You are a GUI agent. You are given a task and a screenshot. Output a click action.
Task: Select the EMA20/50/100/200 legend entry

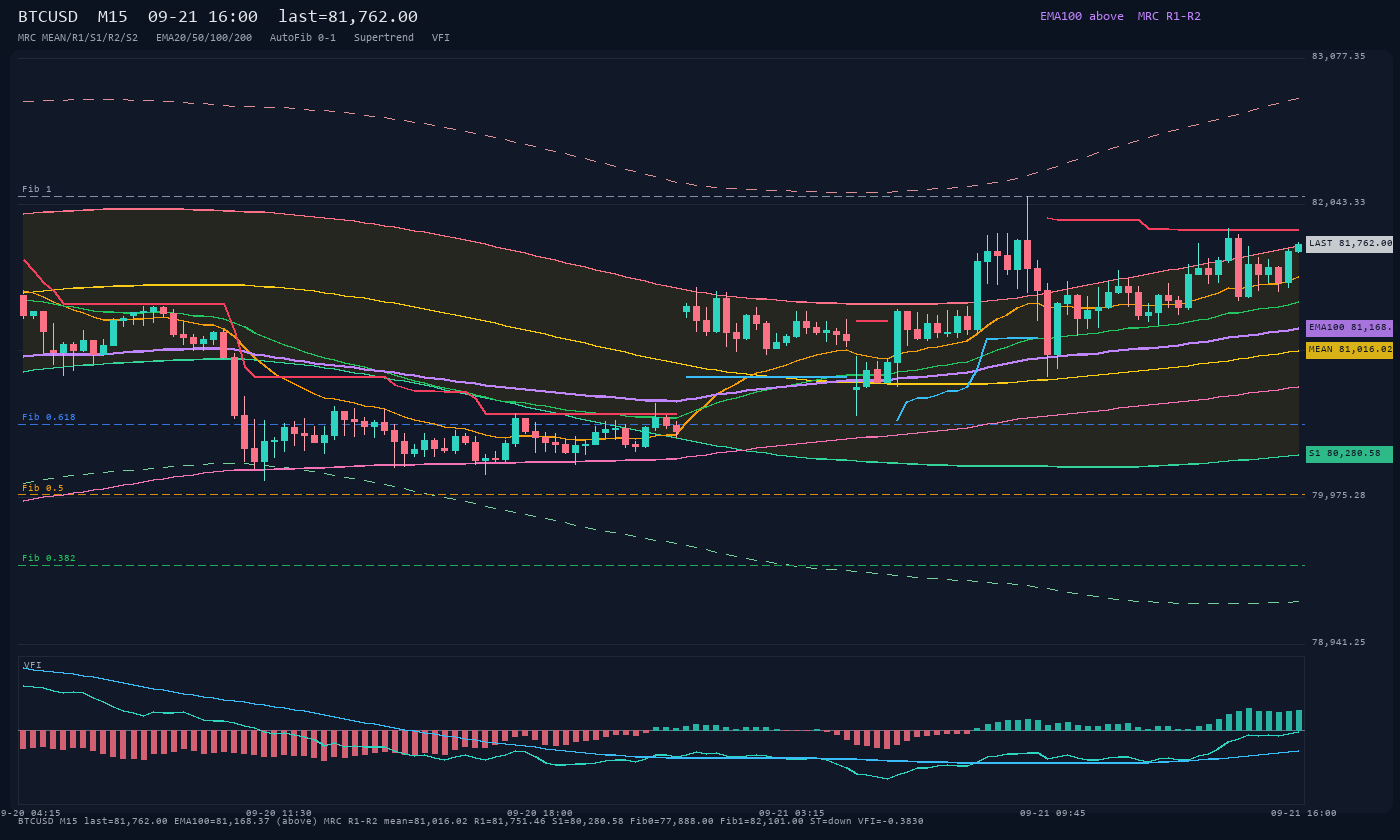(x=204, y=38)
